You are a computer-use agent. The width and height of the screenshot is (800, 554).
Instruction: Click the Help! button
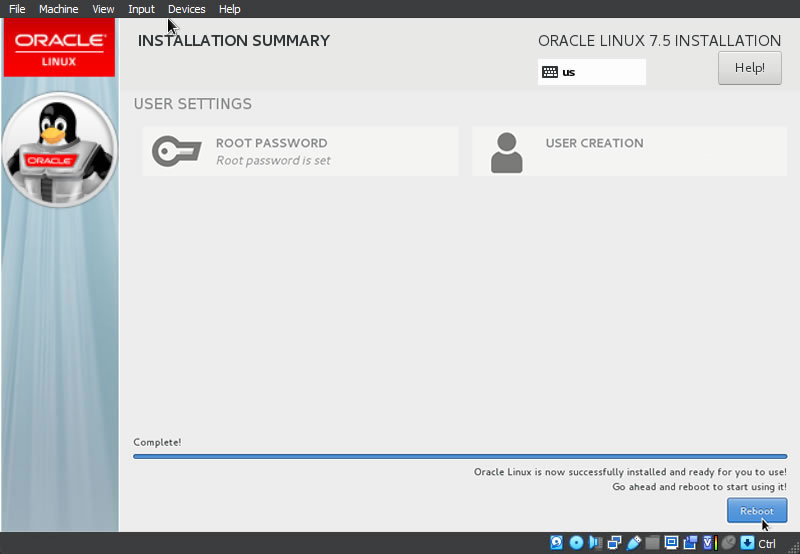(x=749, y=68)
